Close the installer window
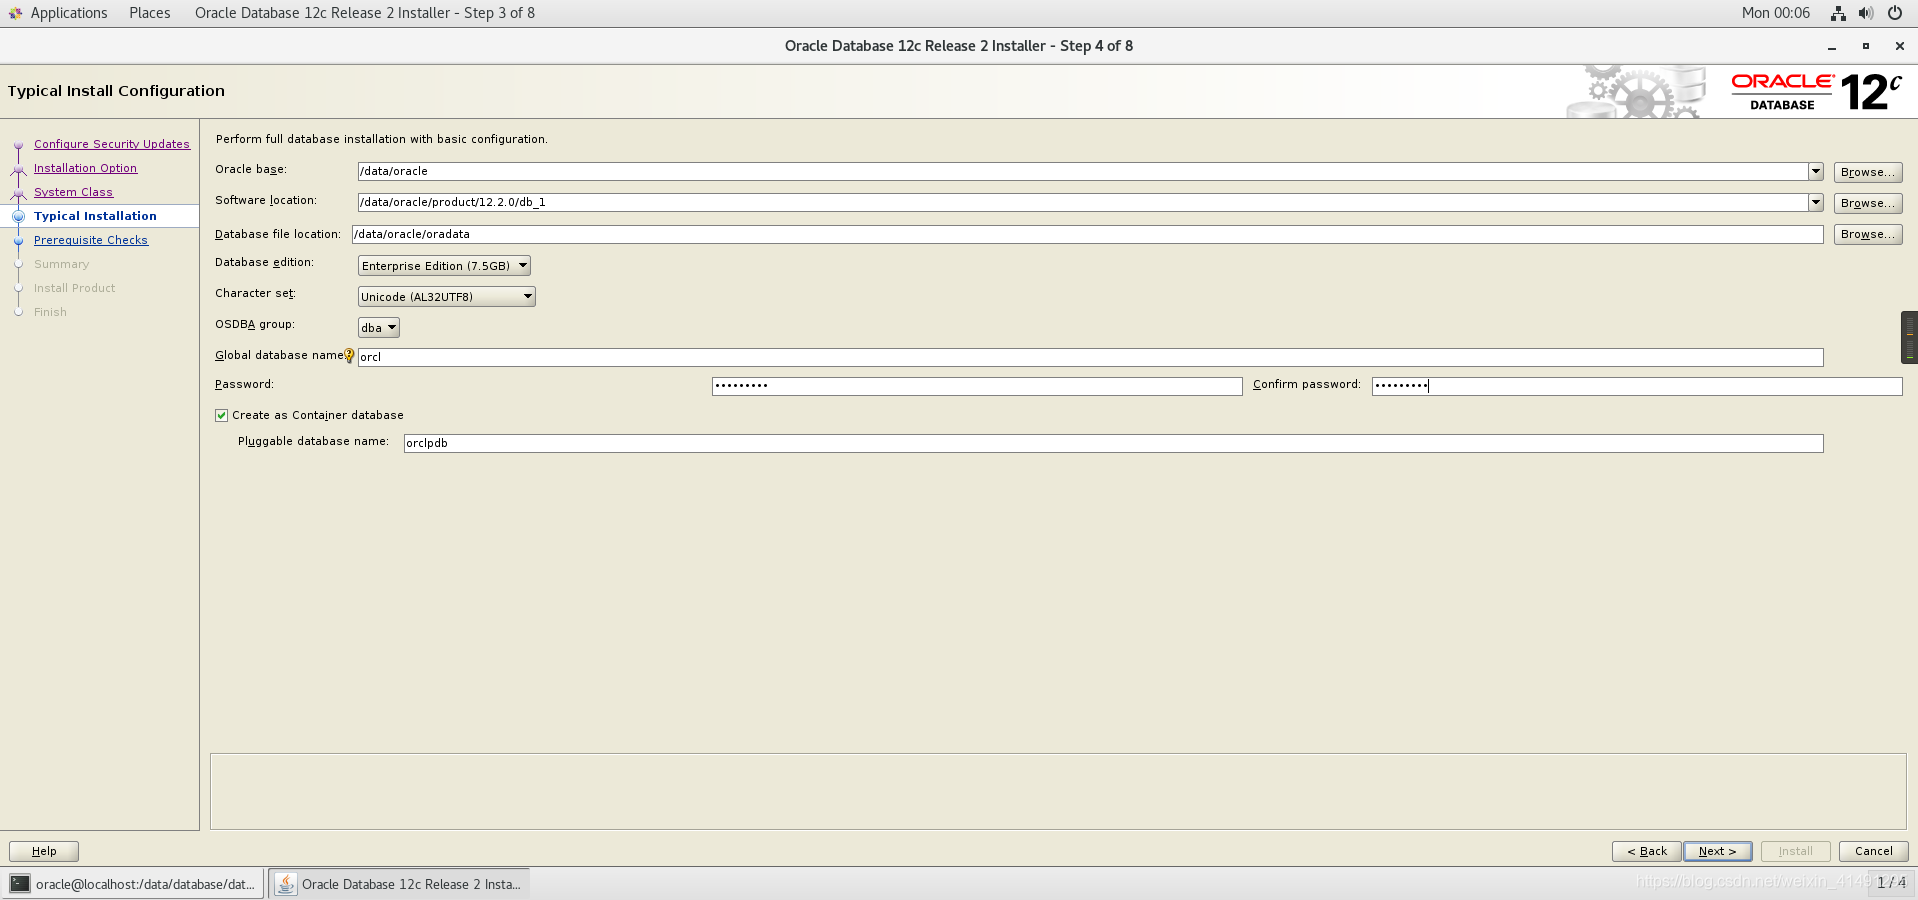 coord(1899,46)
